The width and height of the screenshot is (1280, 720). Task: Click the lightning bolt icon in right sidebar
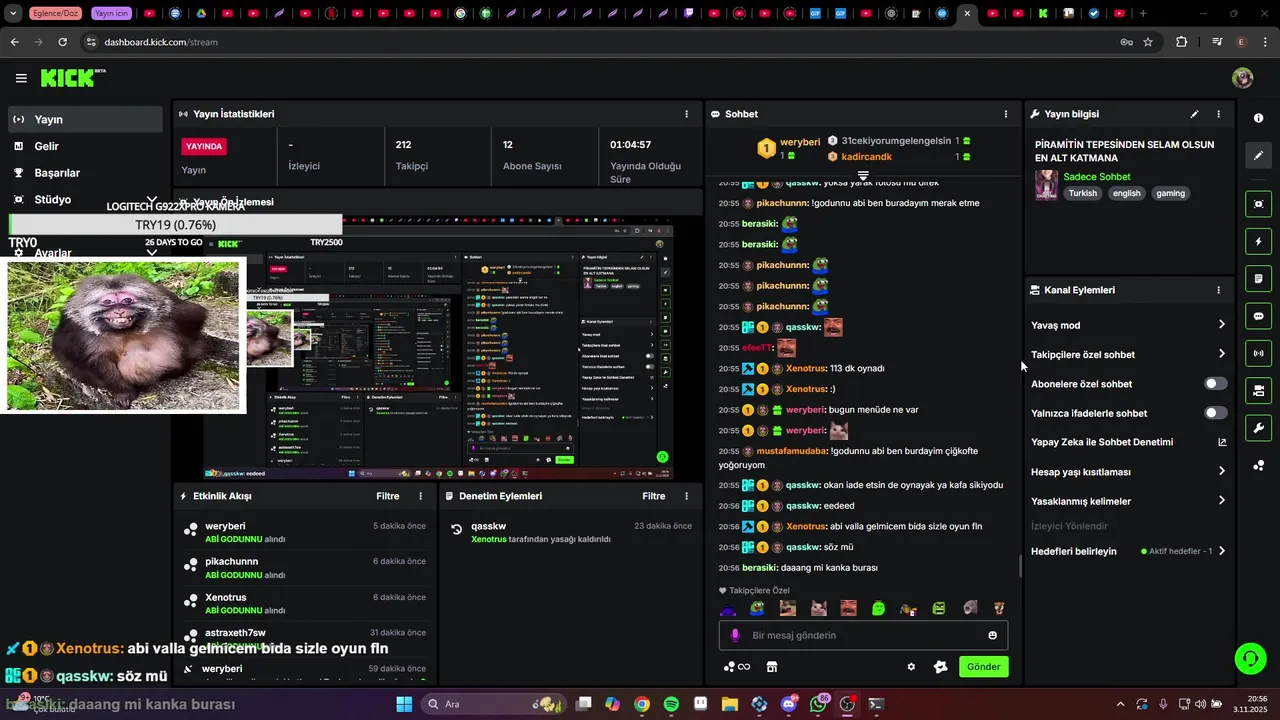(x=1258, y=242)
